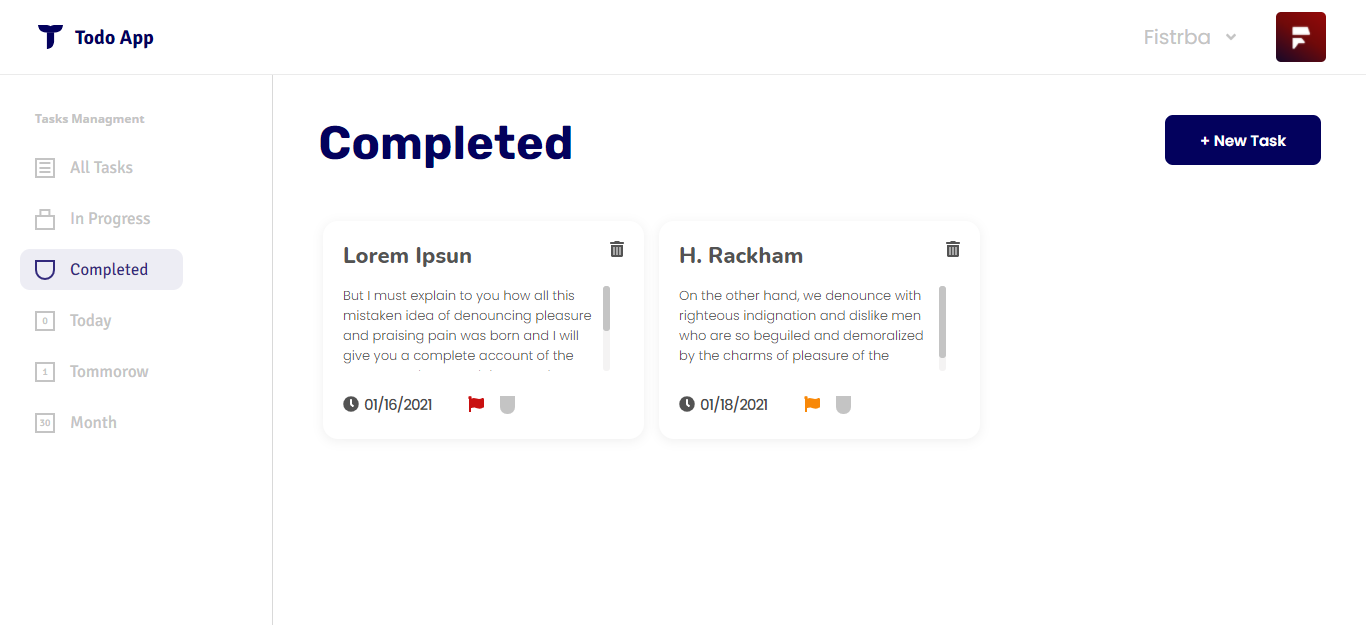Screen dimensions: 1366x625
Task: Open the Month tasks view
Action: [93, 423]
